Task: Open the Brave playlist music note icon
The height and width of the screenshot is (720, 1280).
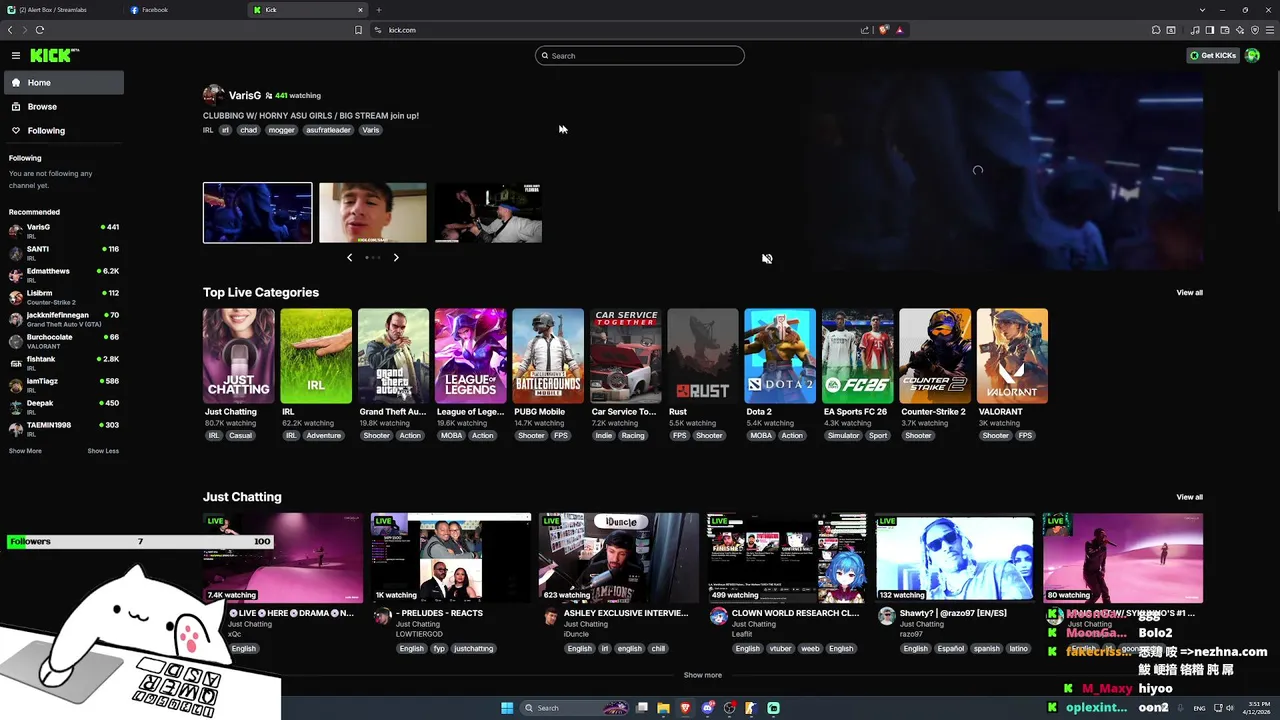Action: tap(1195, 30)
